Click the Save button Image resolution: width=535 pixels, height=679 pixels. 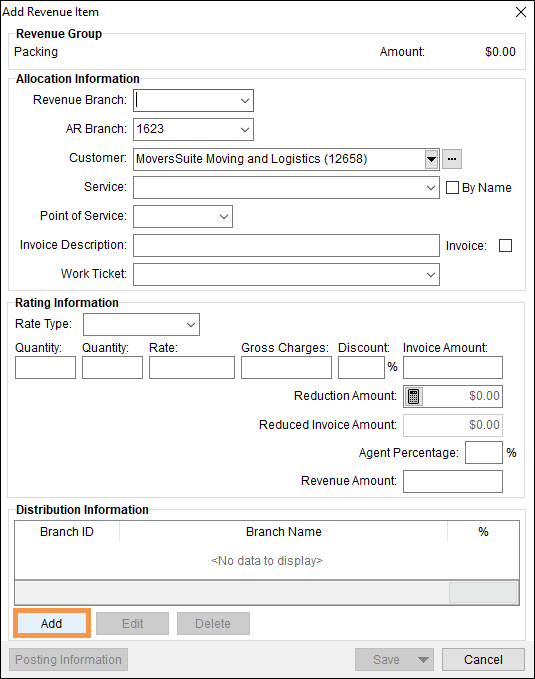pyautogui.click(x=385, y=660)
